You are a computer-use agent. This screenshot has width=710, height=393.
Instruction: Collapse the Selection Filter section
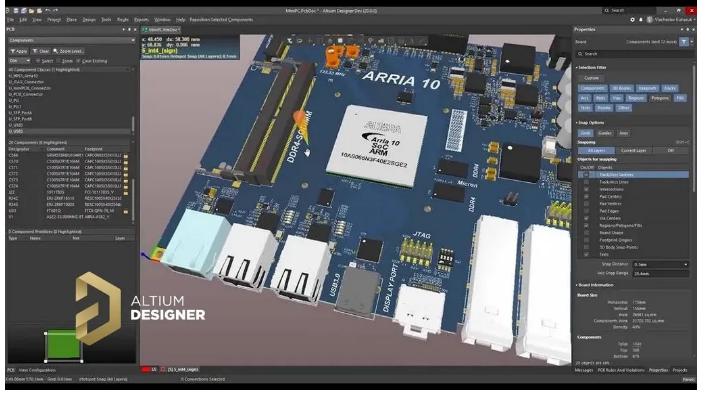coord(577,67)
